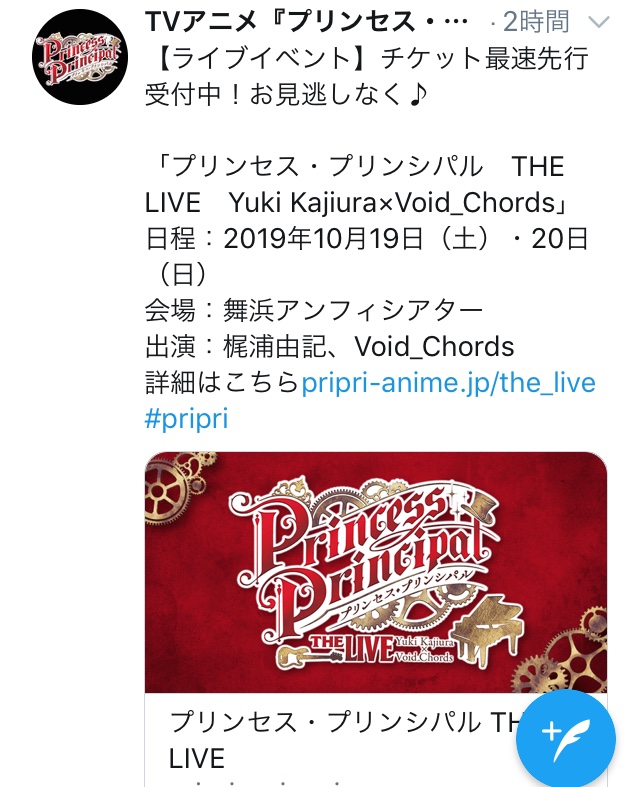Open the Princess Principal THE LIVE card image
The height and width of the screenshot is (787, 640).
click(375, 572)
